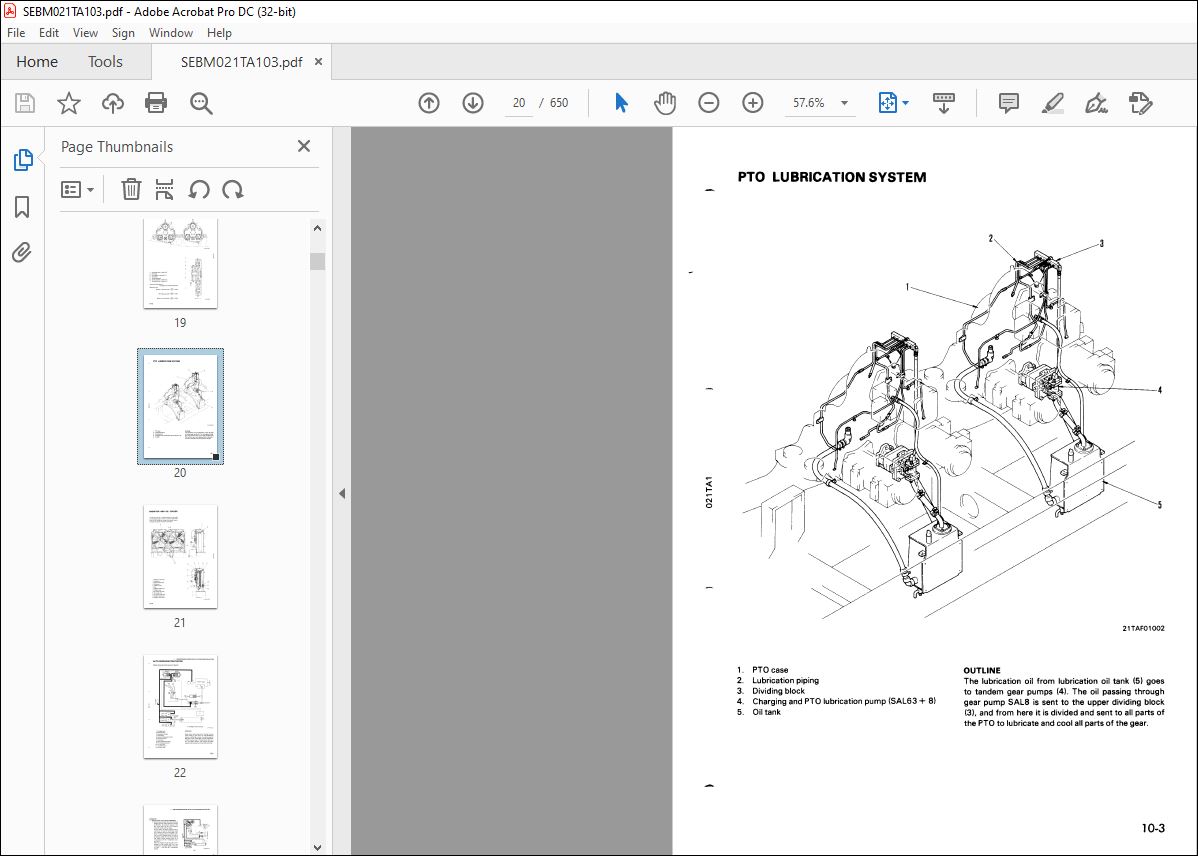1198x856 pixels.
Task: Open the thumbnail options dropdown menu
Action: (x=77, y=190)
